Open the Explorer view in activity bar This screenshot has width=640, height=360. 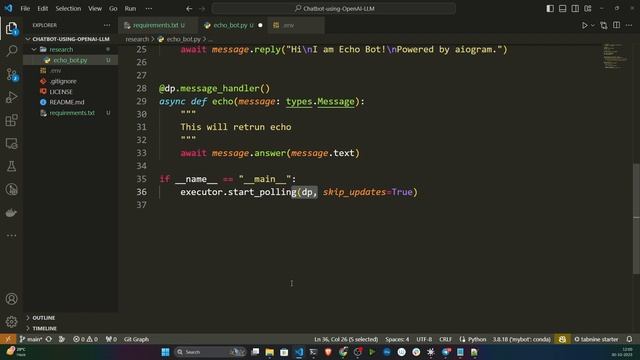coord(11,29)
